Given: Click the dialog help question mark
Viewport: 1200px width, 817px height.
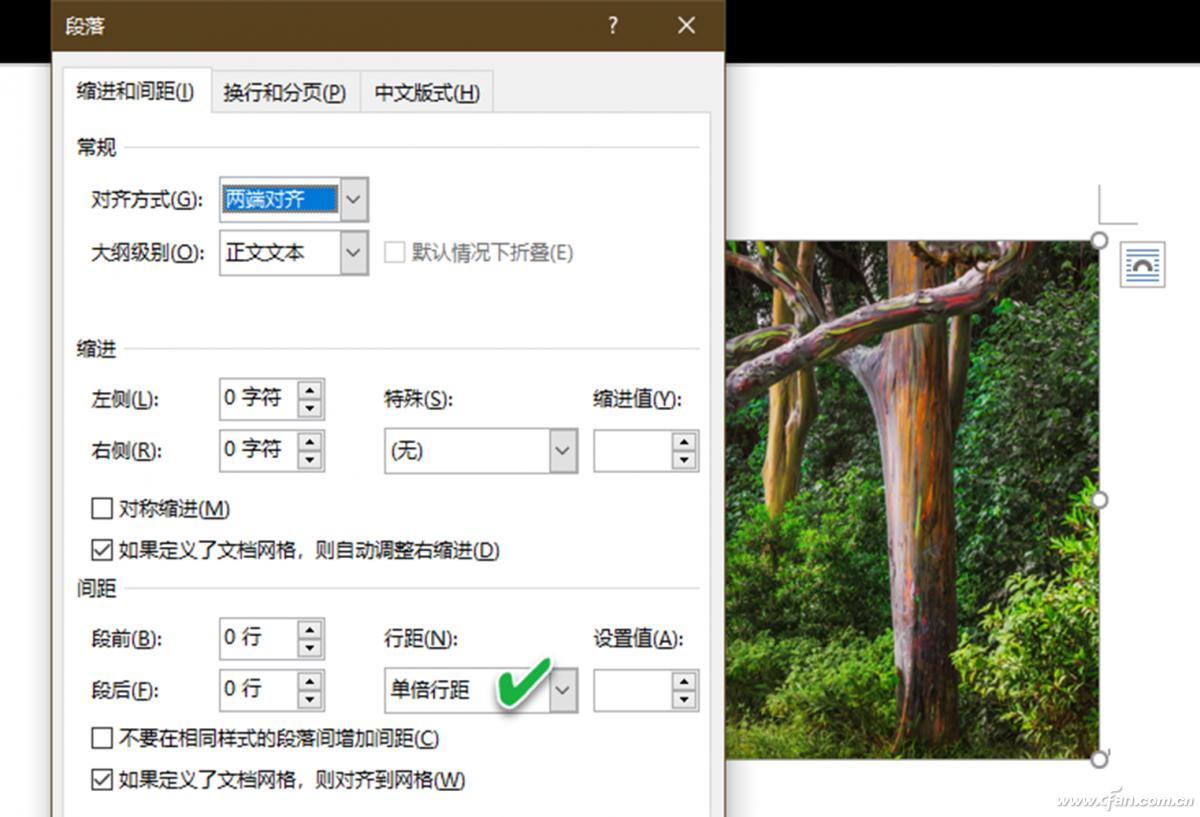Looking at the screenshot, I should coord(613,27).
